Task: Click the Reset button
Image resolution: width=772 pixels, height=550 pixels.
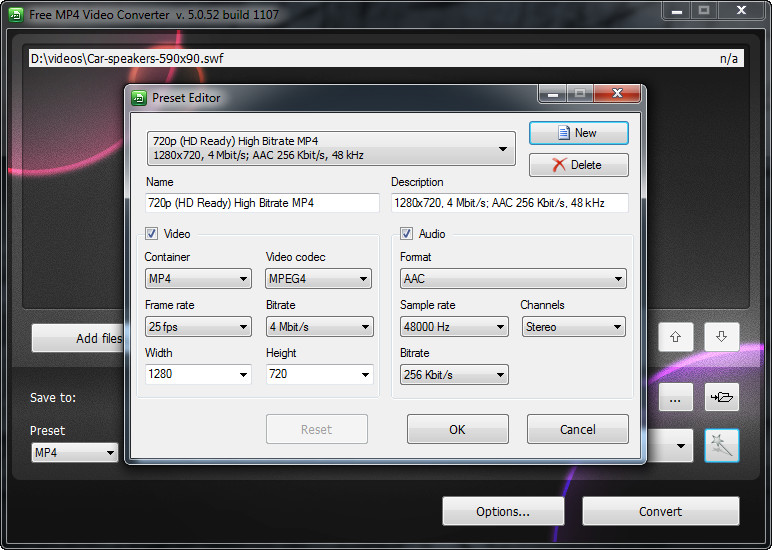Action: [x=317, y=429]
